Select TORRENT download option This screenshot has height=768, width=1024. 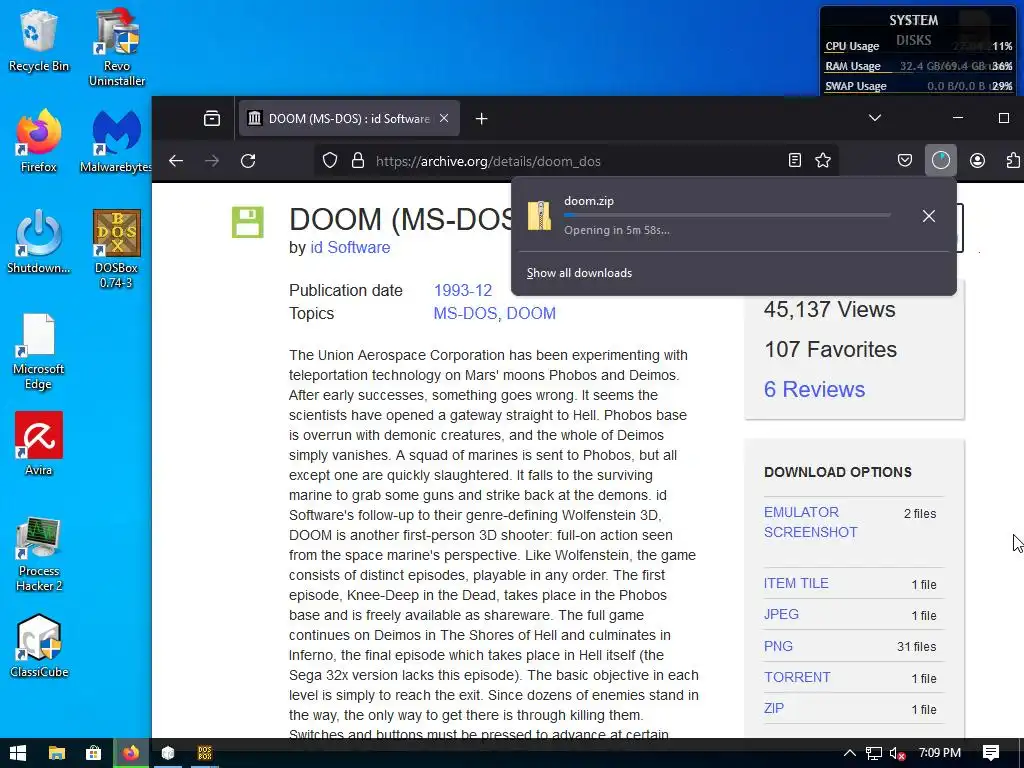coord(797,677)
